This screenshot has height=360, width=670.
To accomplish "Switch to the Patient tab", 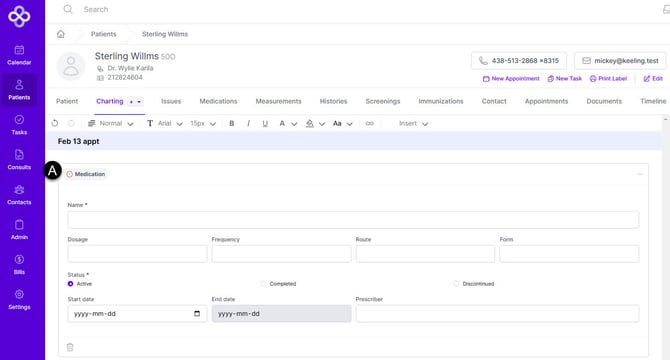I will [67, 101].
